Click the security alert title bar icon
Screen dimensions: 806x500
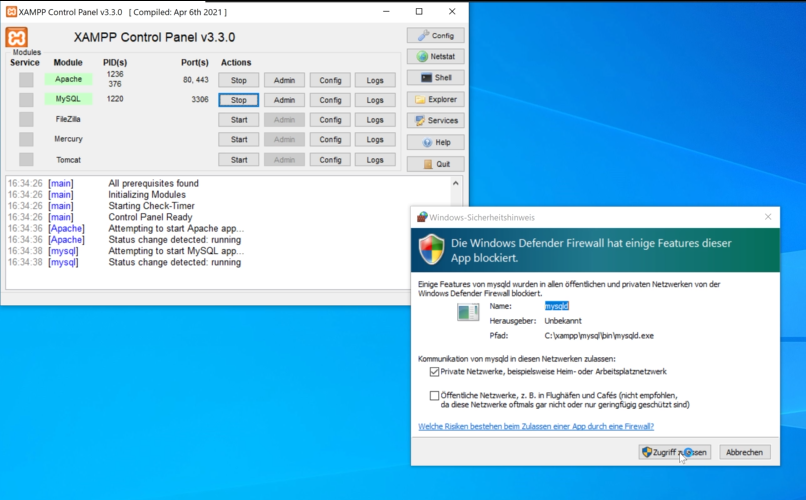(422, 217)
